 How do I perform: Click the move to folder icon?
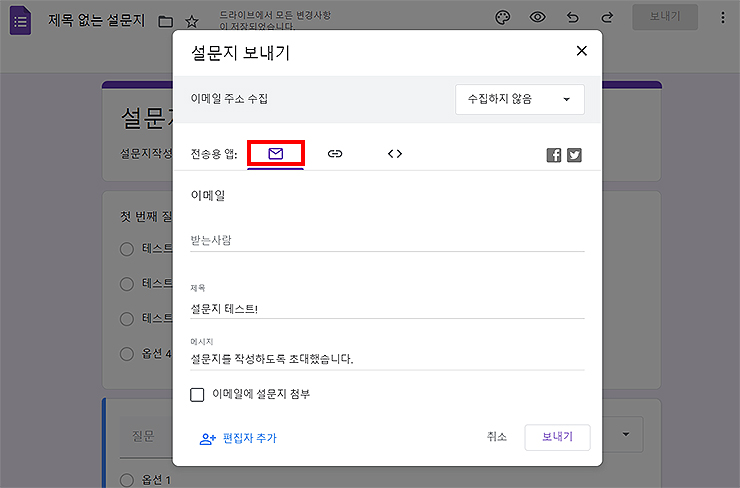tap(166, 21)
